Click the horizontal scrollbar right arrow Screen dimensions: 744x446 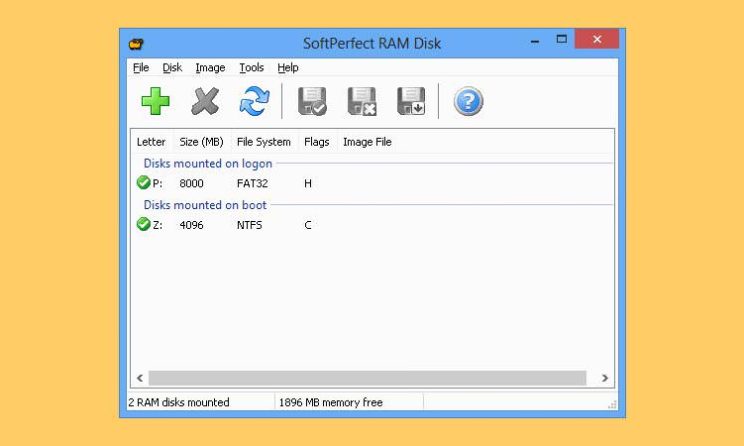coord(604,378)
